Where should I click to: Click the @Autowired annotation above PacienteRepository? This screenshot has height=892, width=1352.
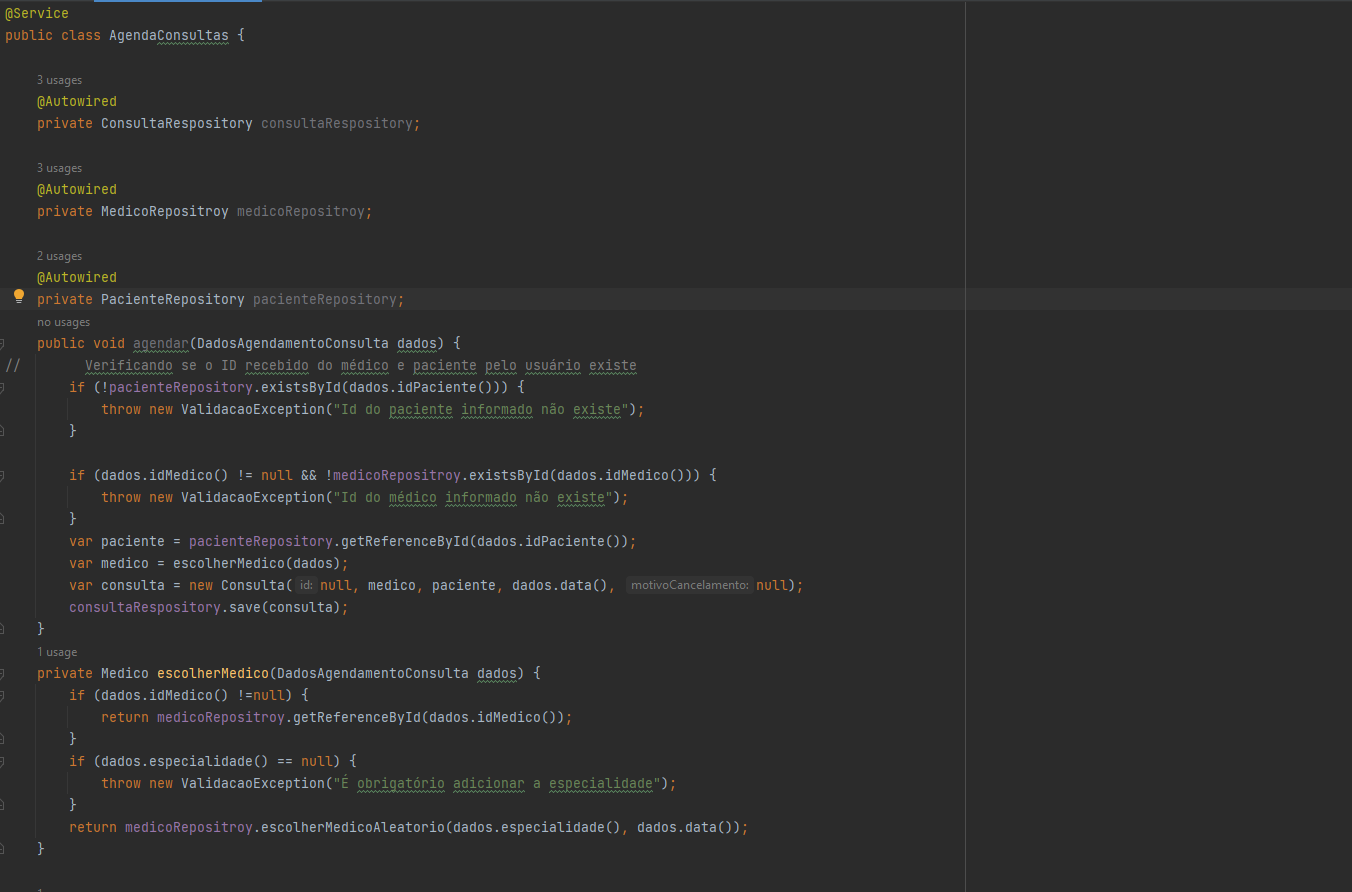pyautogui.click(x=77, y=277)
